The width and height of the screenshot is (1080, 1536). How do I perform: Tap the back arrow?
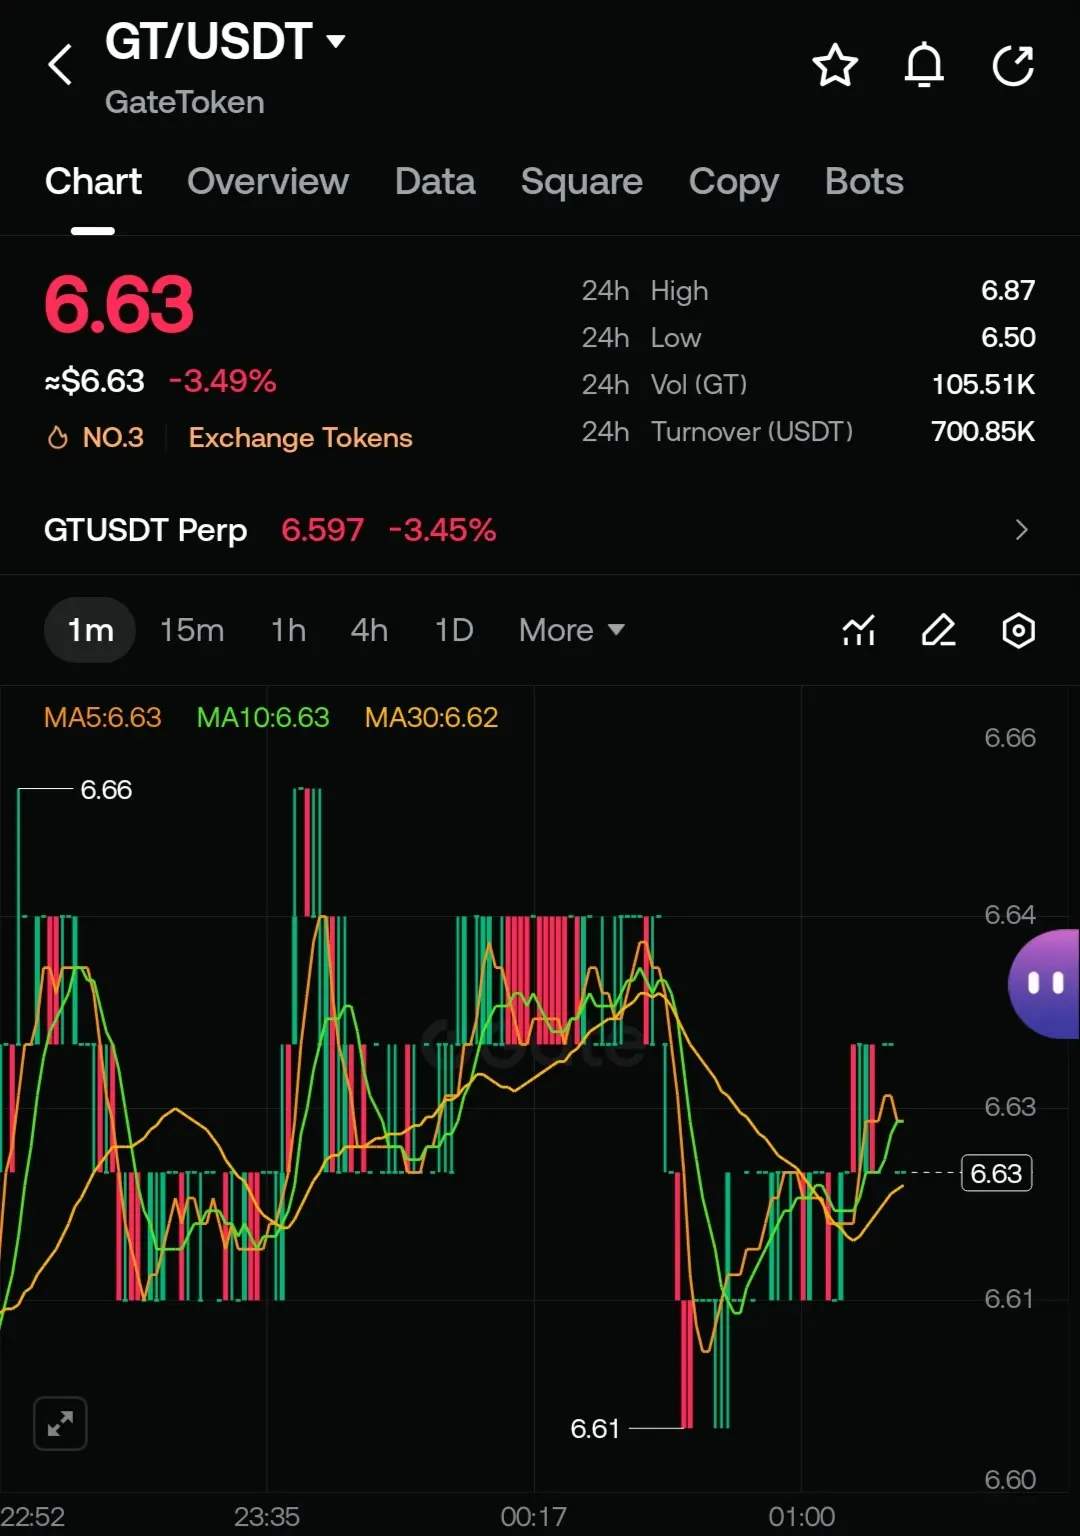[60, 65]
